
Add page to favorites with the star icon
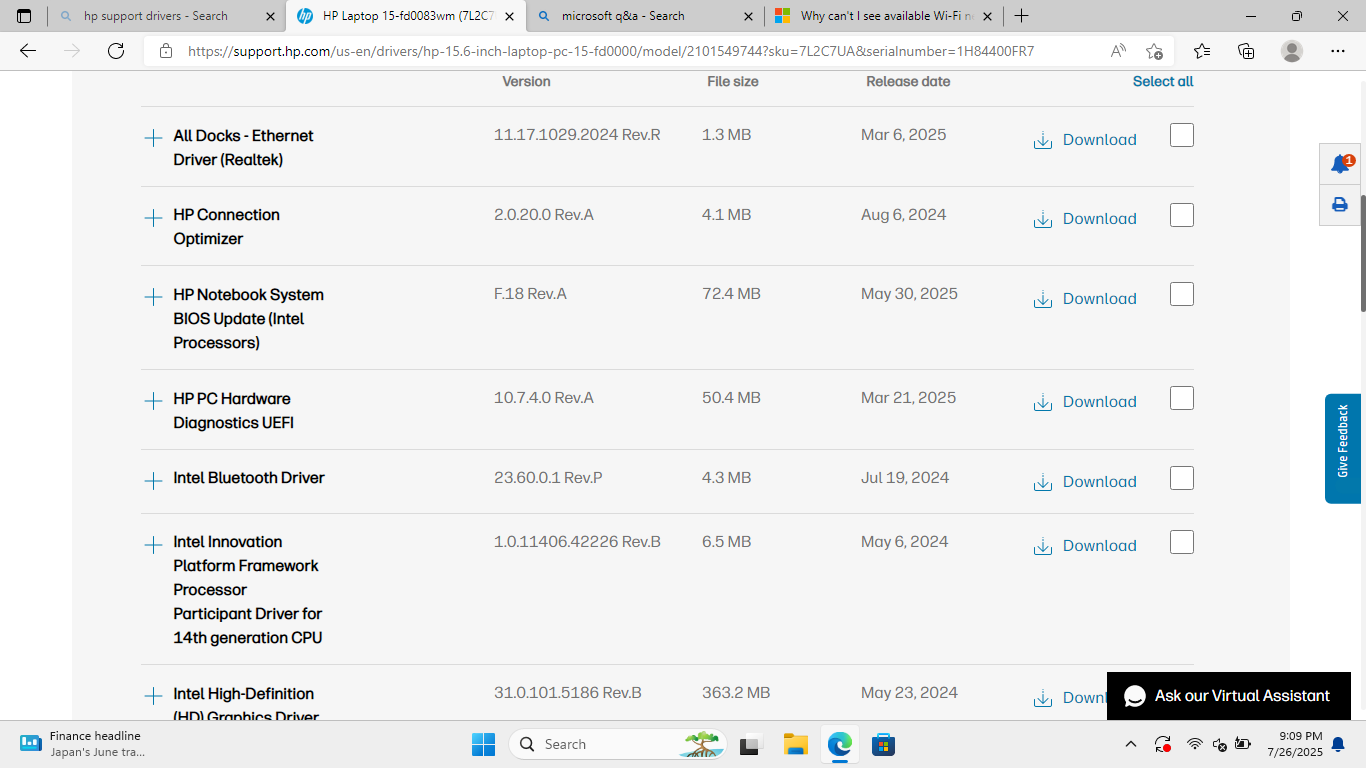pyautogui.click(x=1154, y=51)
